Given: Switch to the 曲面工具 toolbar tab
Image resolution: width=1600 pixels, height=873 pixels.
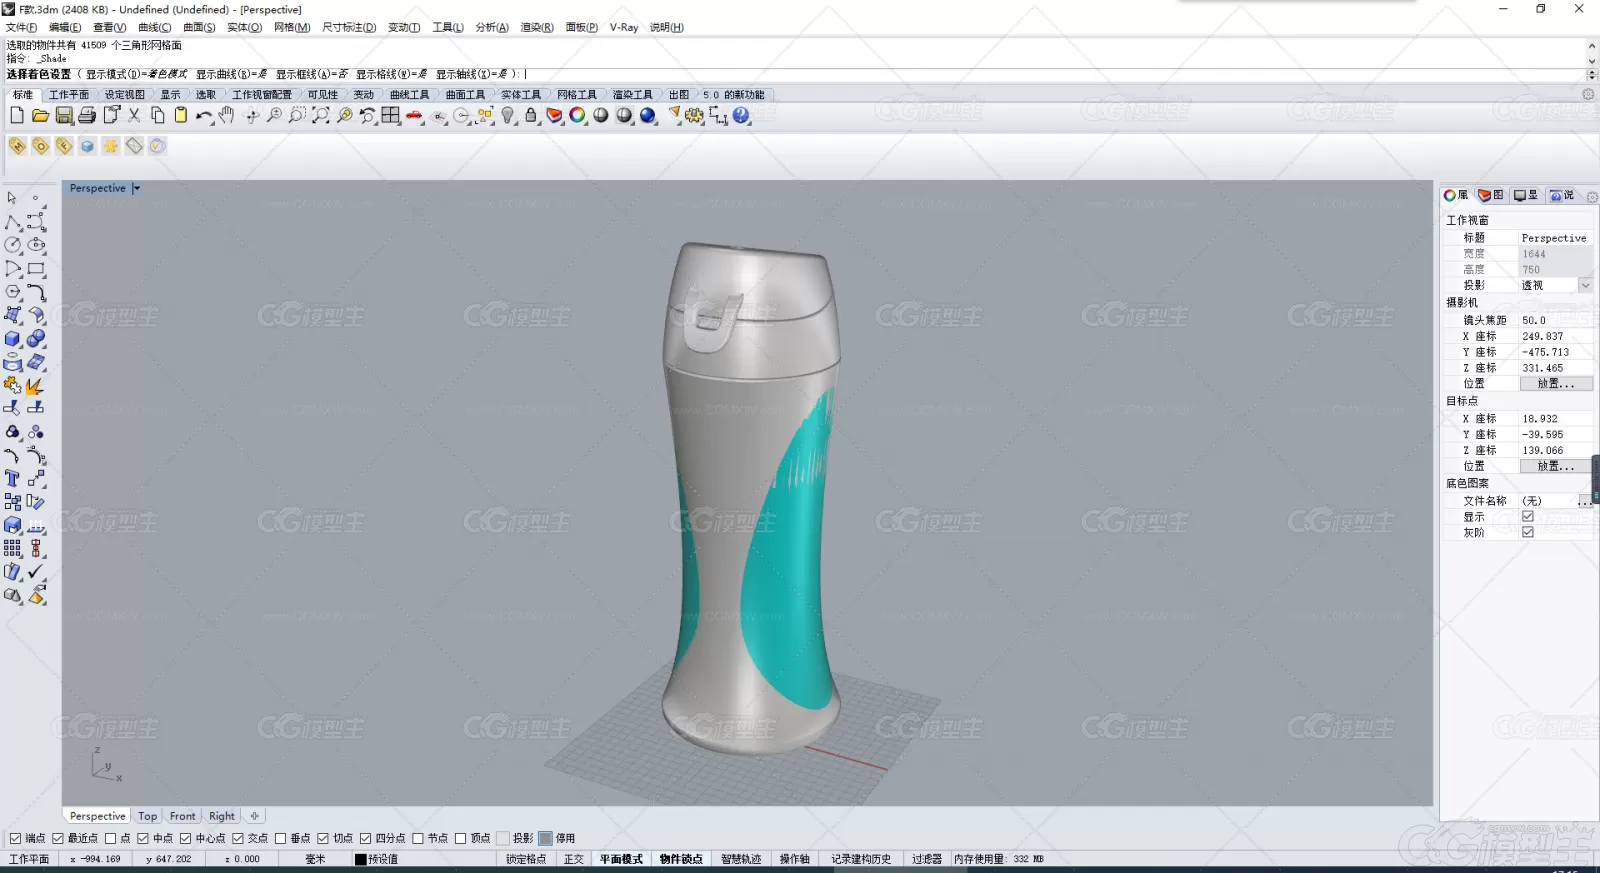Looking at the screenshot, I should click(x=465, y=95).
